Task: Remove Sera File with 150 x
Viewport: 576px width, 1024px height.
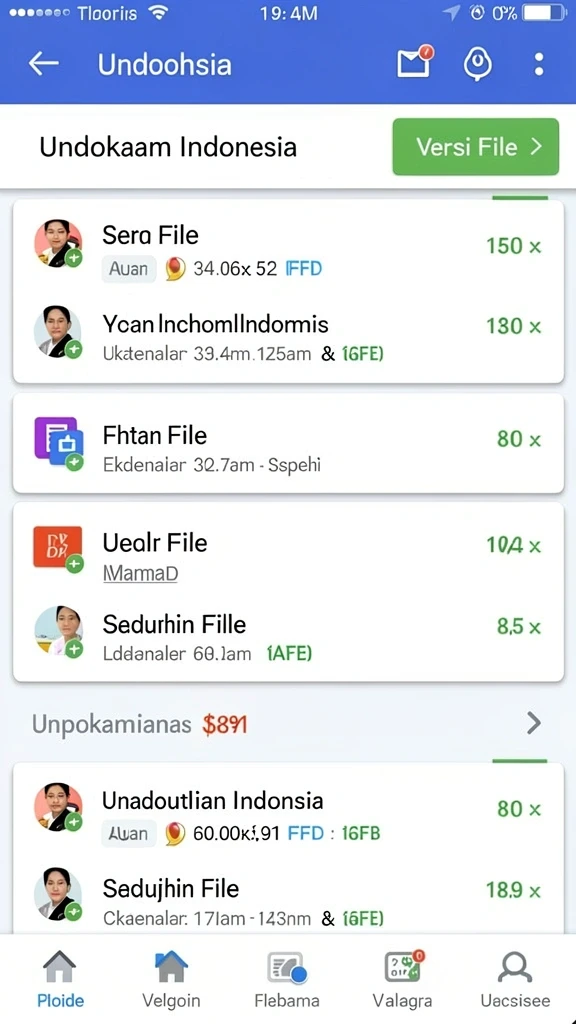Action: click(x=514, y=246)
